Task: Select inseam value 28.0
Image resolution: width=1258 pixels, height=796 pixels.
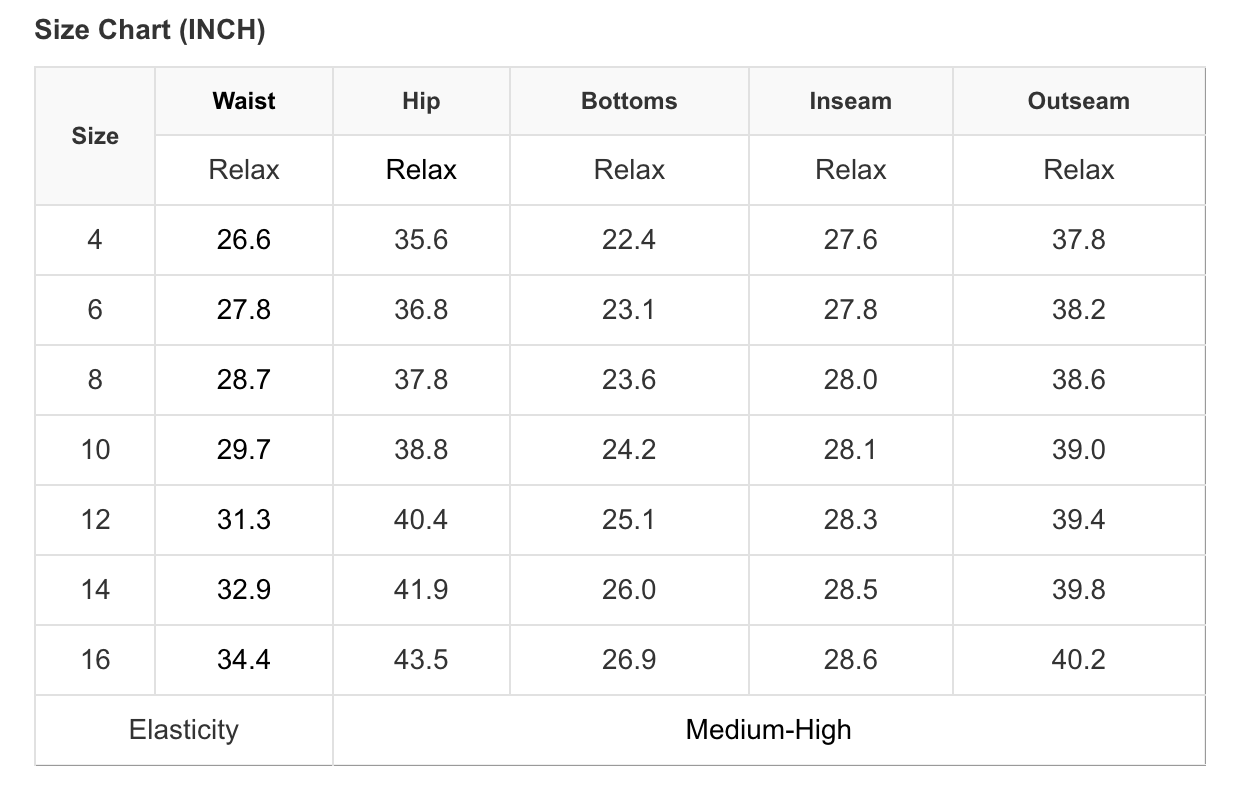Action: [x=850, y=380]
